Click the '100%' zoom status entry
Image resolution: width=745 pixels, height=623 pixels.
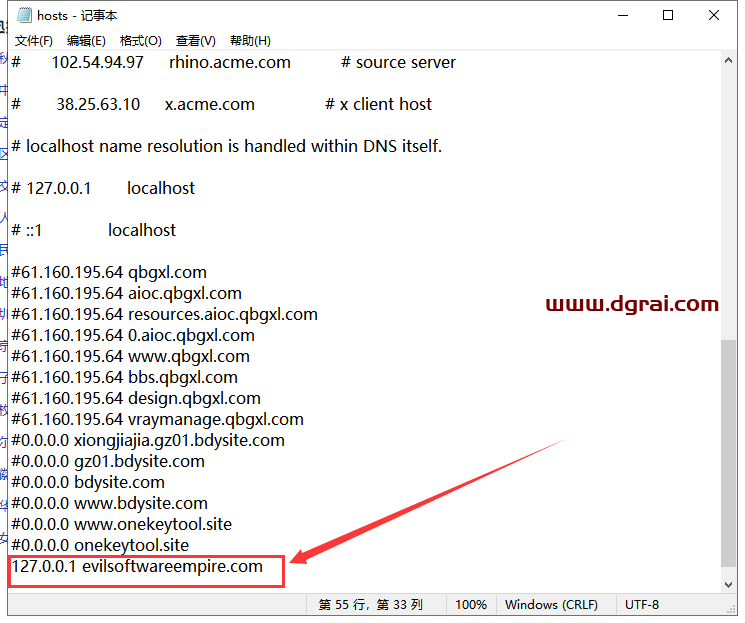[x=471, y=605]
